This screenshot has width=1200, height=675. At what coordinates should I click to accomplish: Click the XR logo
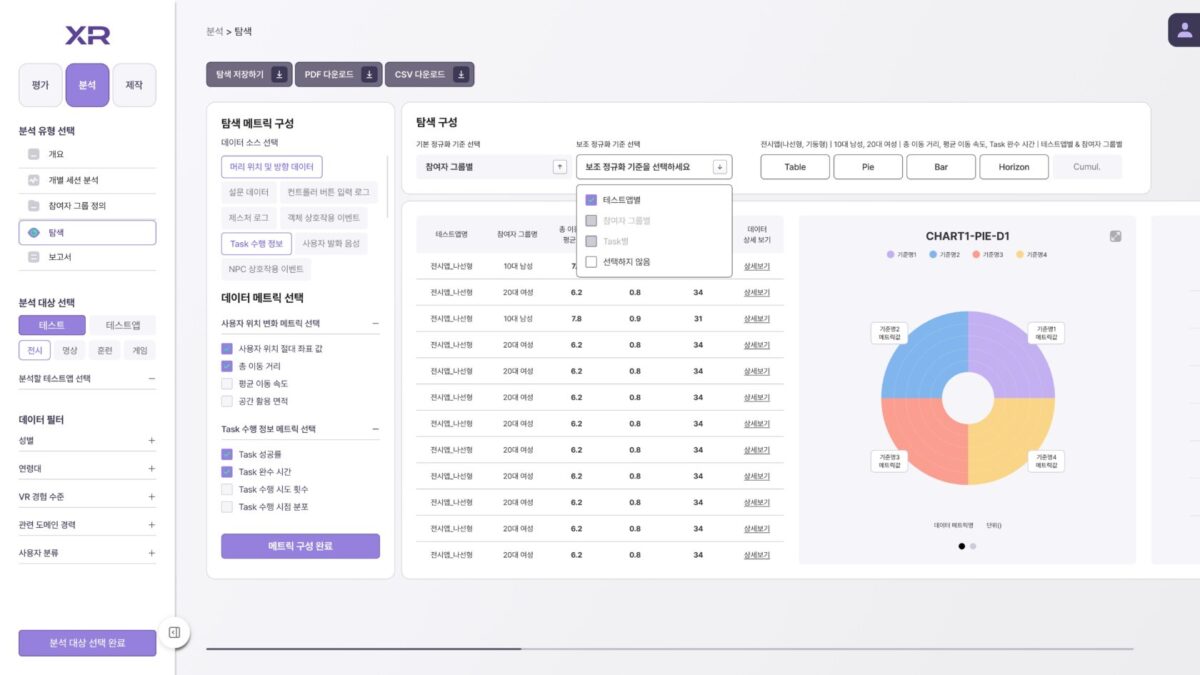tap(88, 36)
